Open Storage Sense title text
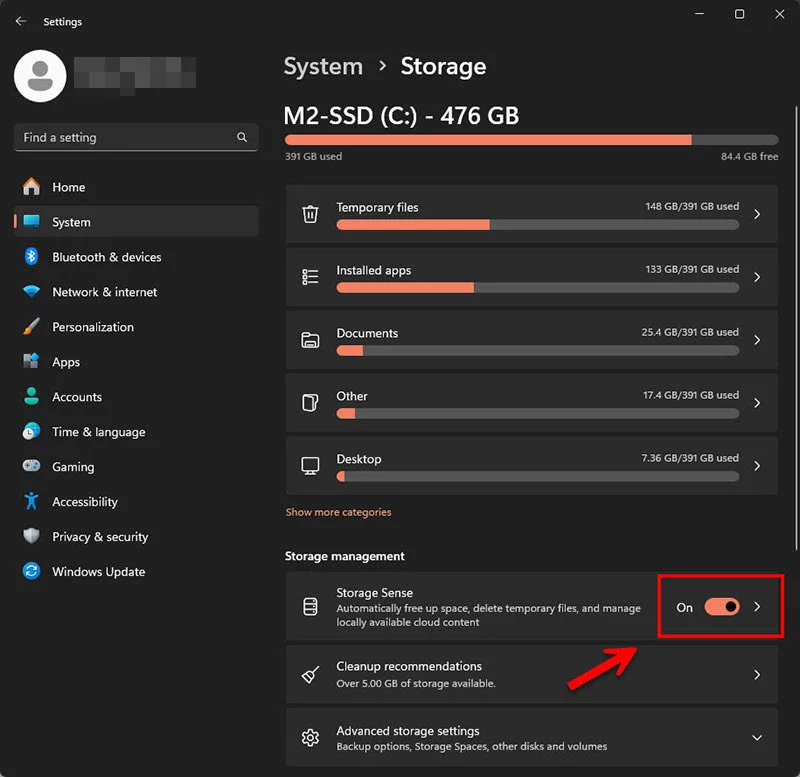800x777 pixels. [x=374, y=592]
